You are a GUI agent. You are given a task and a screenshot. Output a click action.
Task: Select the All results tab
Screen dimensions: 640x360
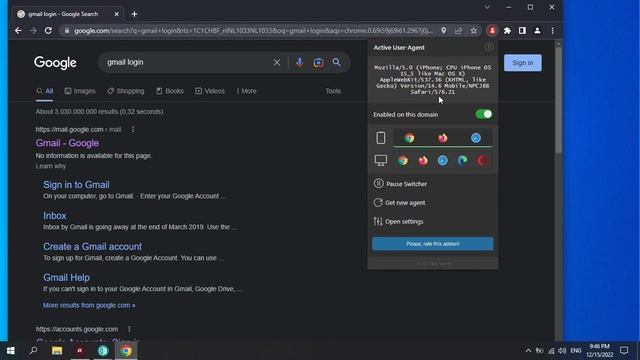[x=44, y=91]
